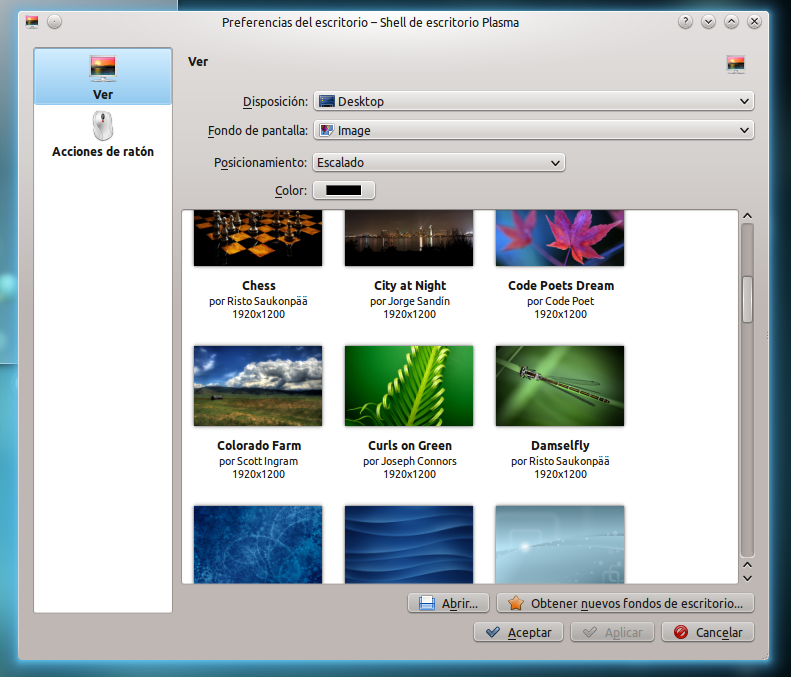Select the Ver section in sidebar
Screen dimensions: 791x677
click(x=103, y=77)
